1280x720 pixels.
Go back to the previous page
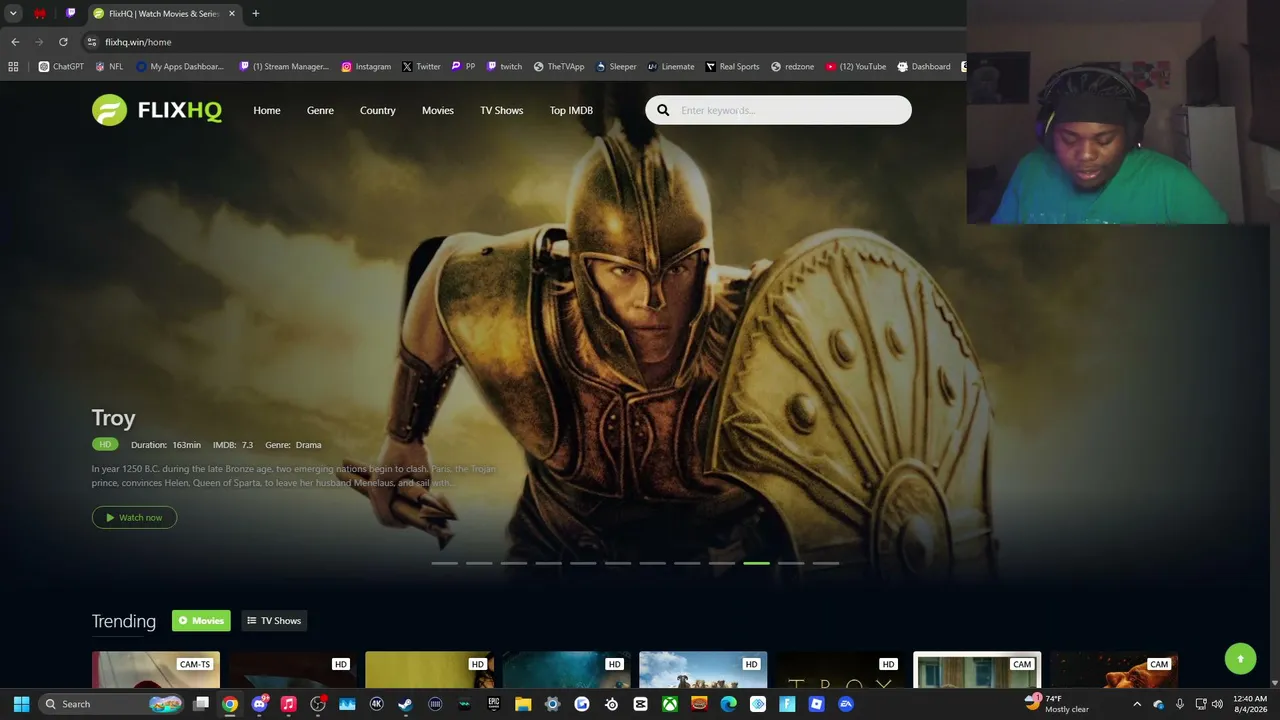[15, 42]
